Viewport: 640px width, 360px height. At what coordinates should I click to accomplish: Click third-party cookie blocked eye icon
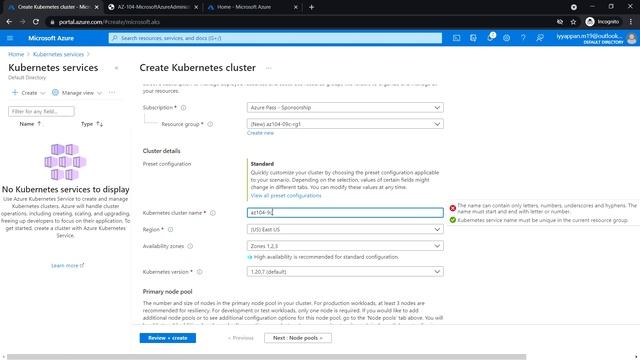click(x=560, y=22)
